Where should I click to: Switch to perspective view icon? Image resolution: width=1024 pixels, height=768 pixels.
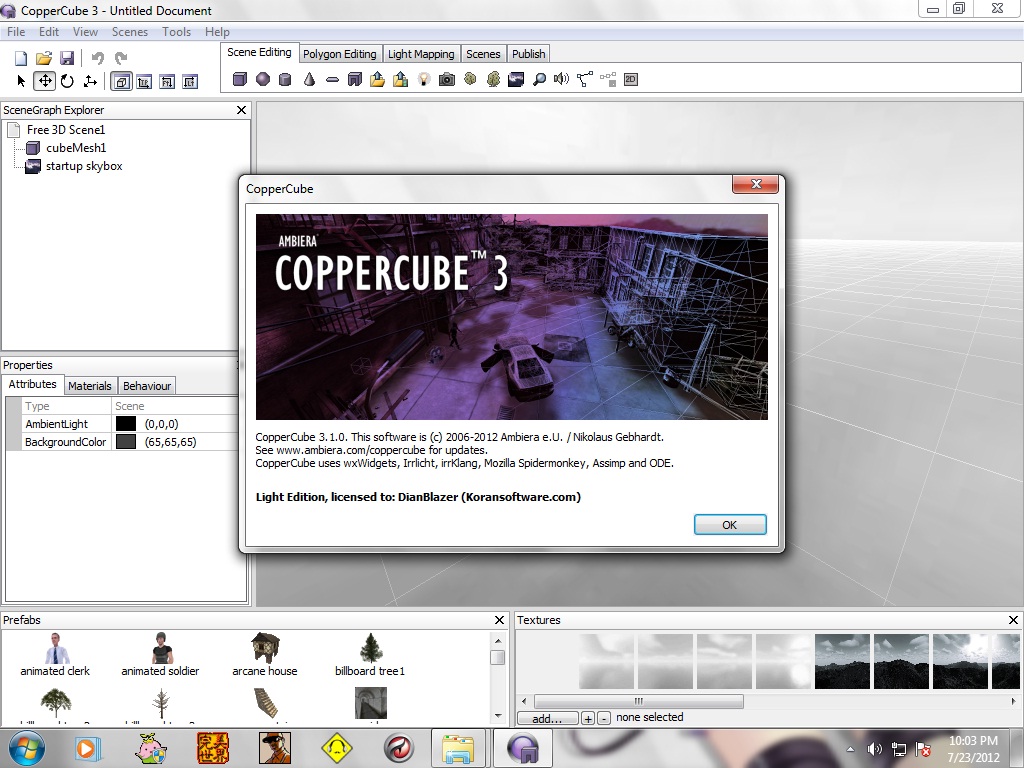121,82
